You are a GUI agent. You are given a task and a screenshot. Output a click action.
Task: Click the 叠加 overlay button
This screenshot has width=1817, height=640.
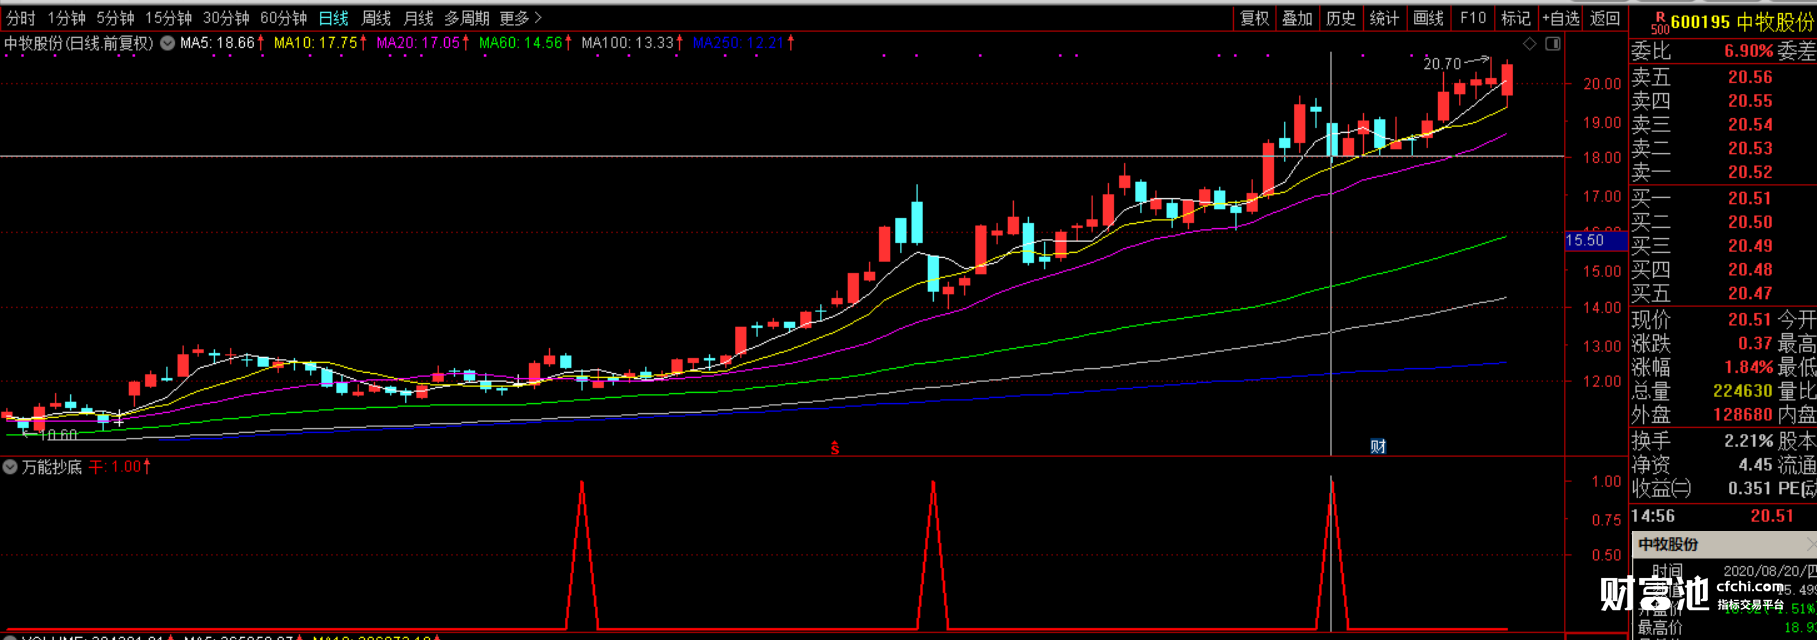coord(1297,18)
